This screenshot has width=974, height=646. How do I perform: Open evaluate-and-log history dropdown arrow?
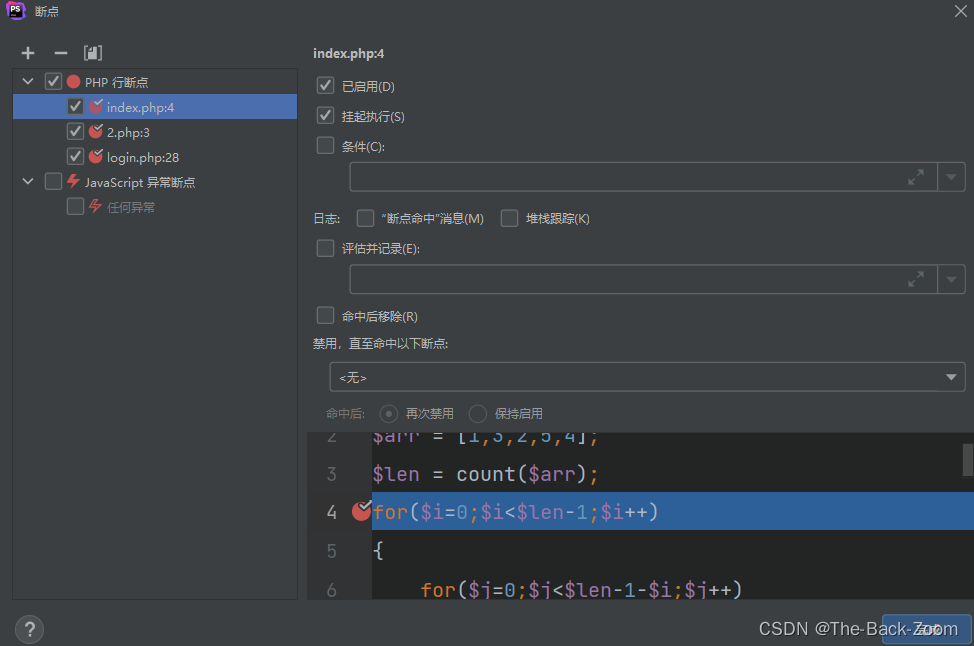point(951,280)
